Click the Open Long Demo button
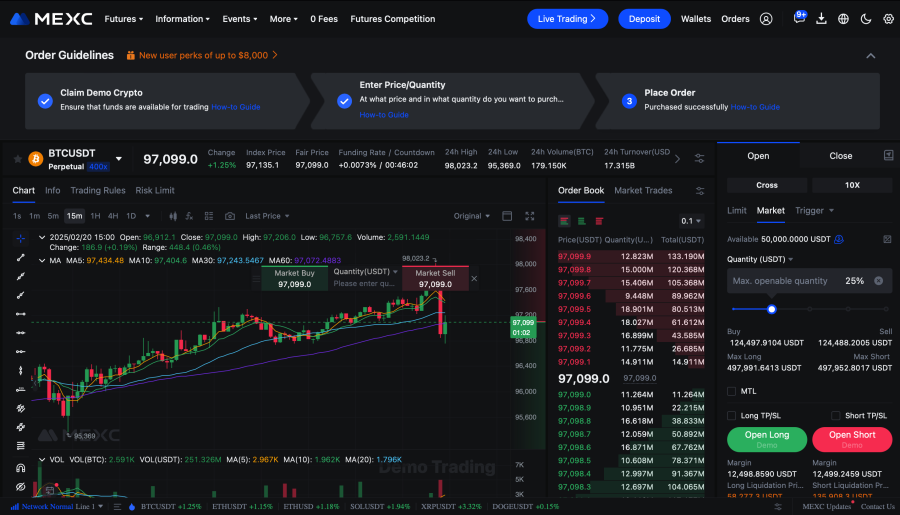 pos(767,439)
